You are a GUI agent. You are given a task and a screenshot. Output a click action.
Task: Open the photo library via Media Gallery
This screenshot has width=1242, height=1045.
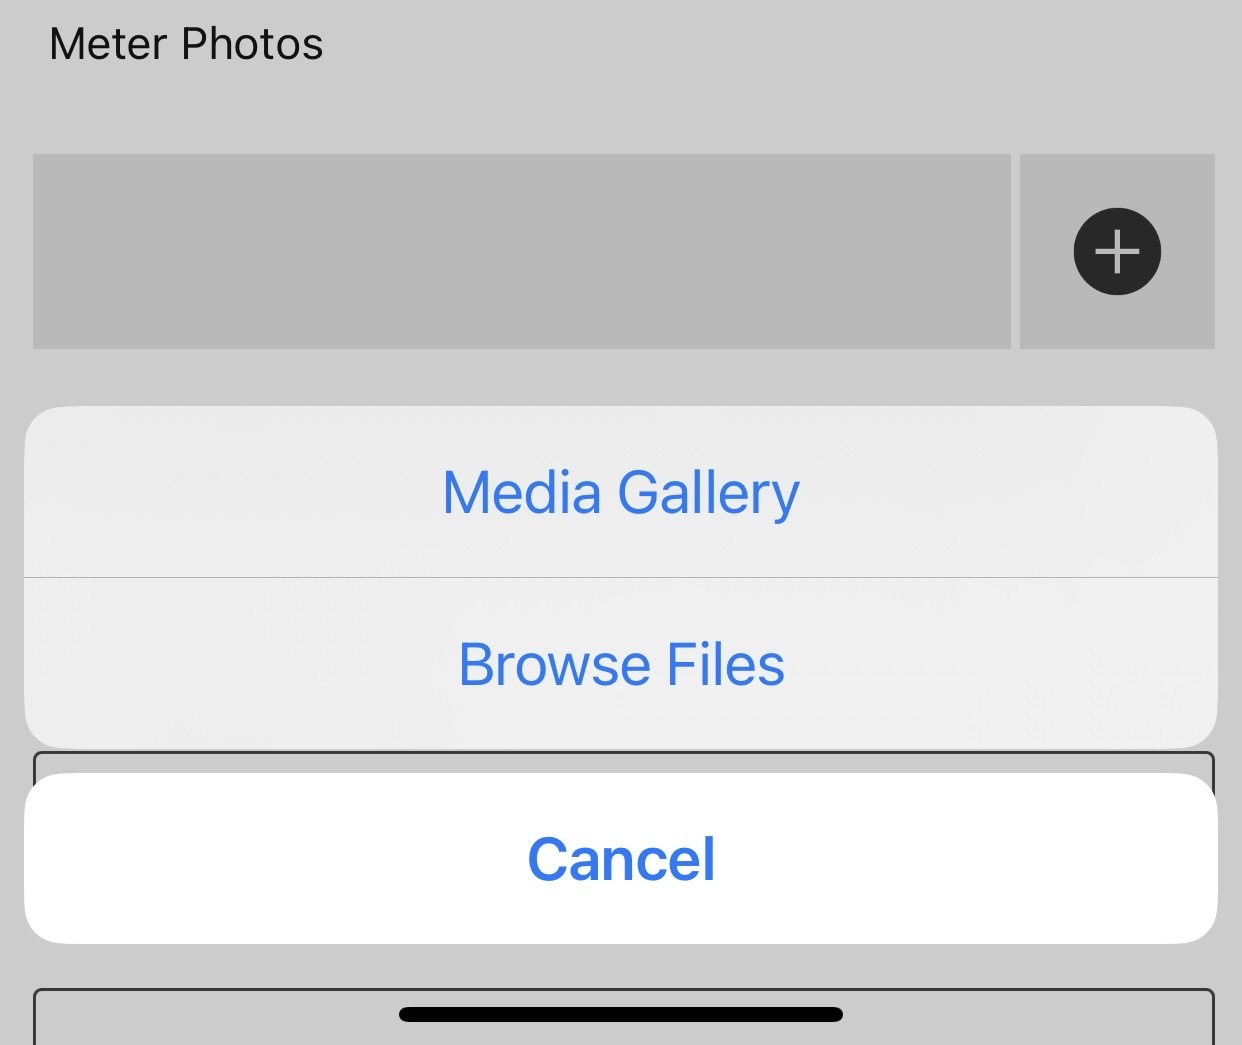[x=621, y=492]
